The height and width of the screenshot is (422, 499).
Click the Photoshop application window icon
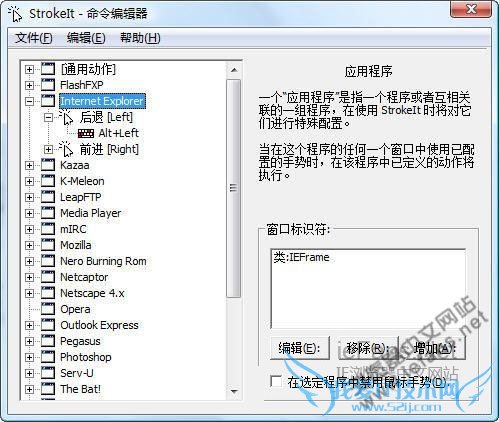coord(48,357)
